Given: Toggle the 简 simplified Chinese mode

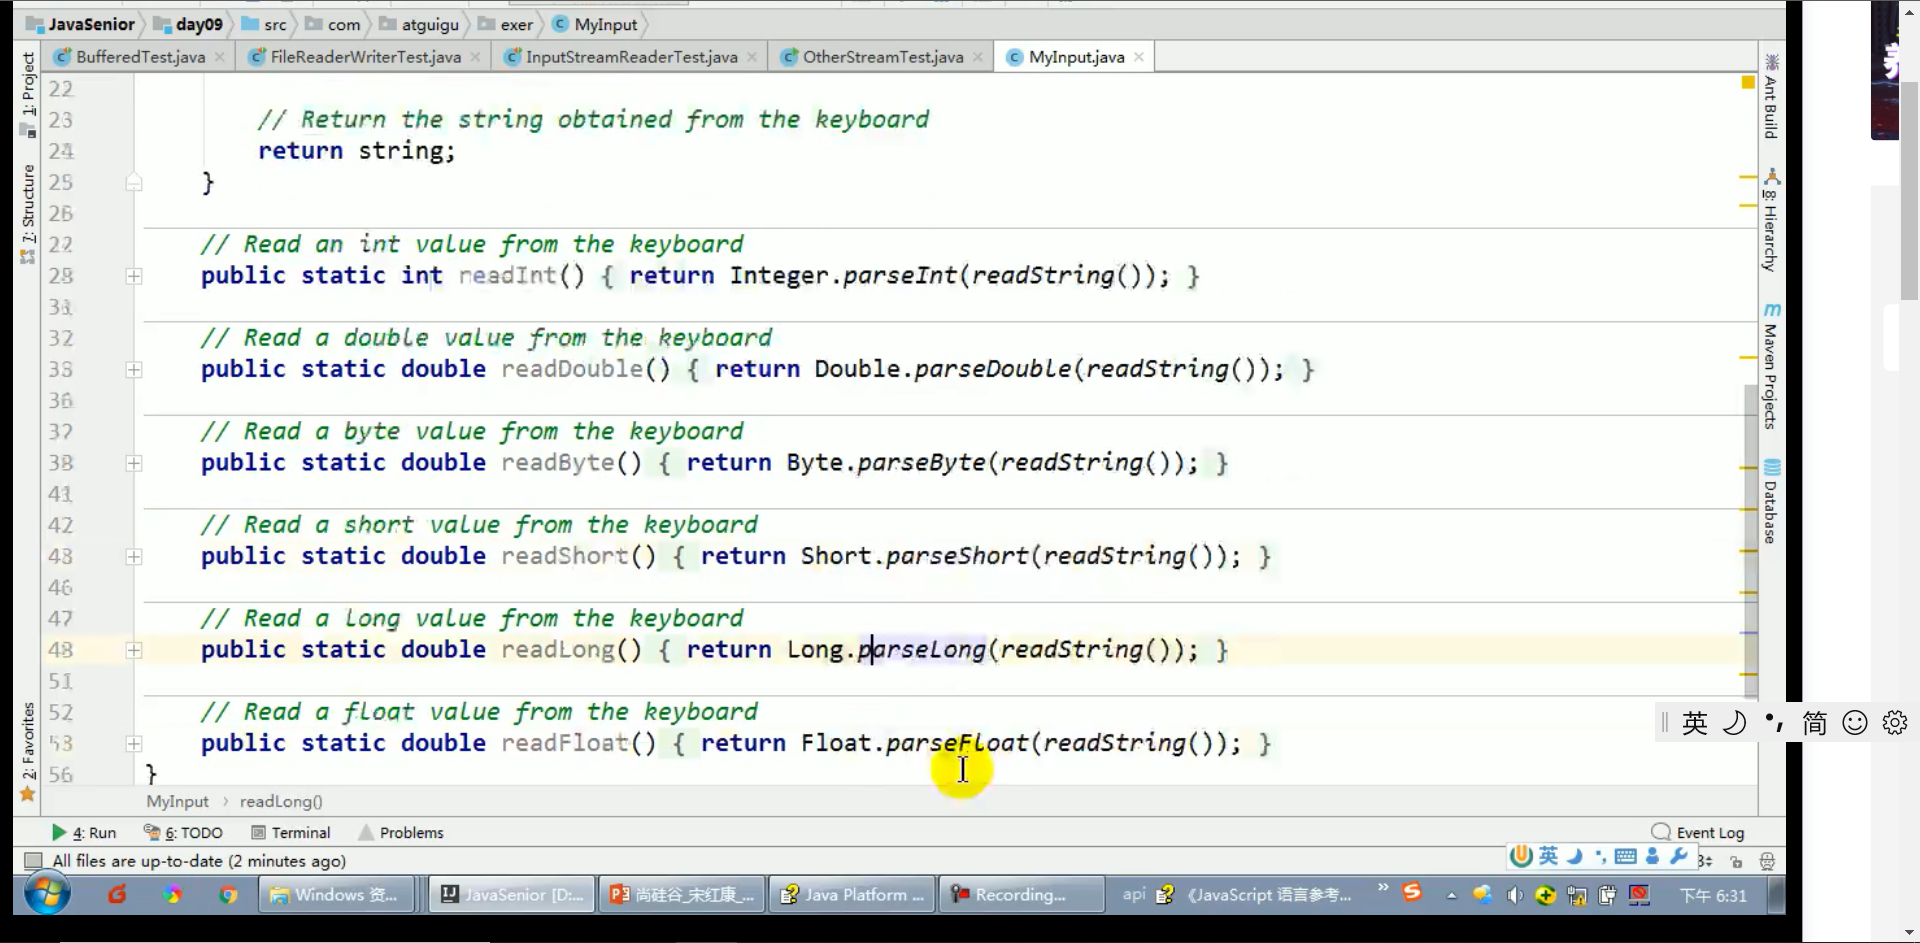Looking at the screenshot, I should (x=1815, y=722).
